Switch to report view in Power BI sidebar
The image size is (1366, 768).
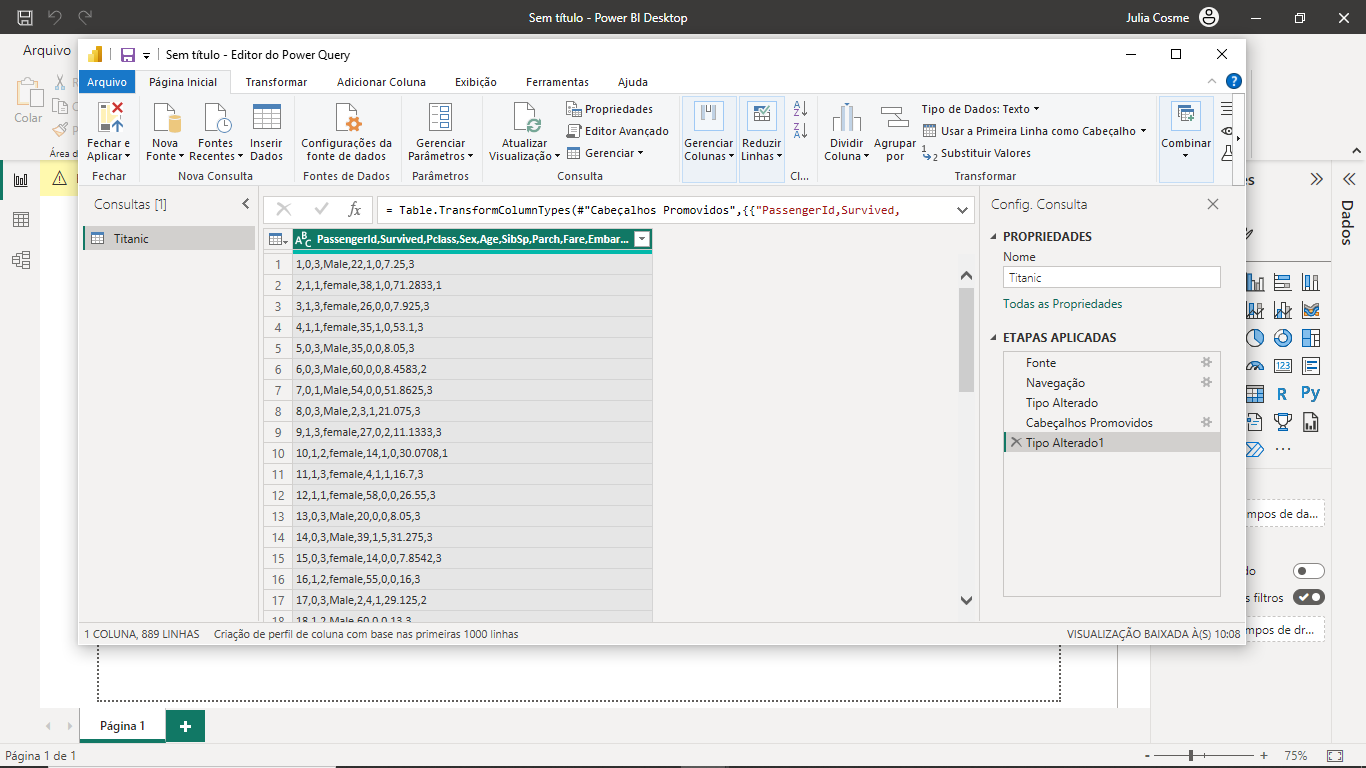point(20,180)
